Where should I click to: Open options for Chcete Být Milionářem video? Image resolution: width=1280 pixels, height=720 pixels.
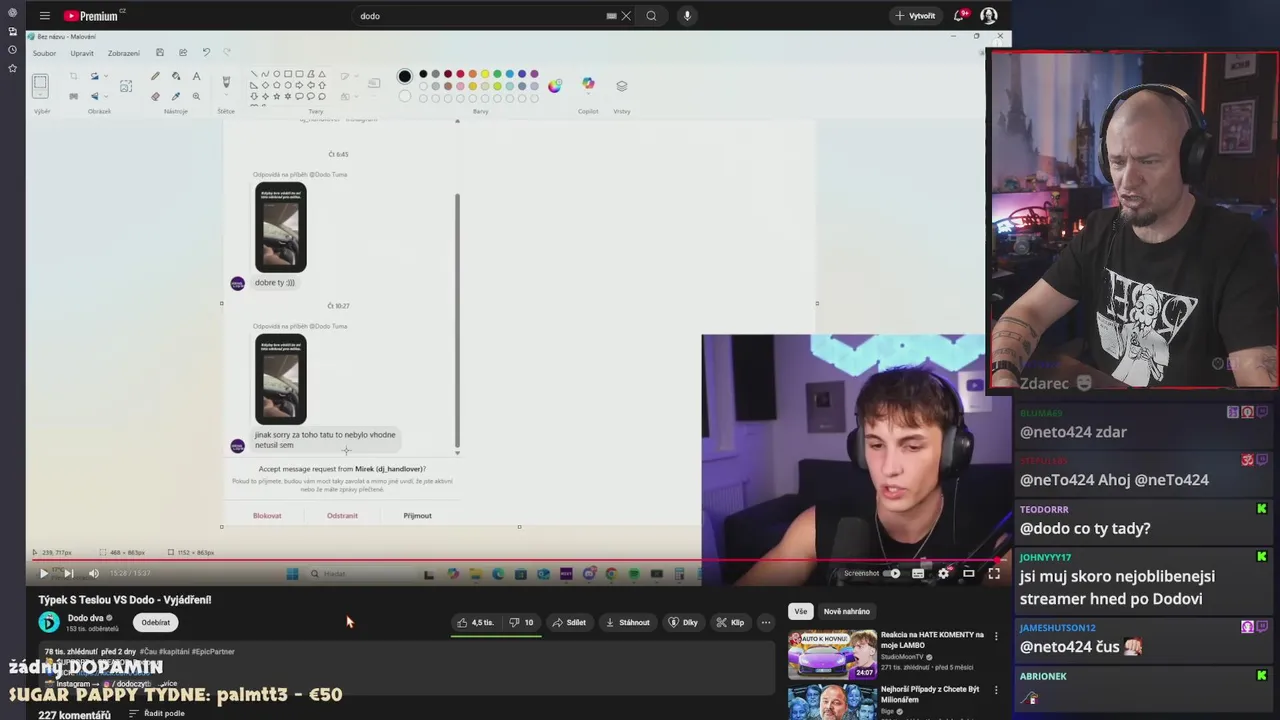click(x=996, y=691)
